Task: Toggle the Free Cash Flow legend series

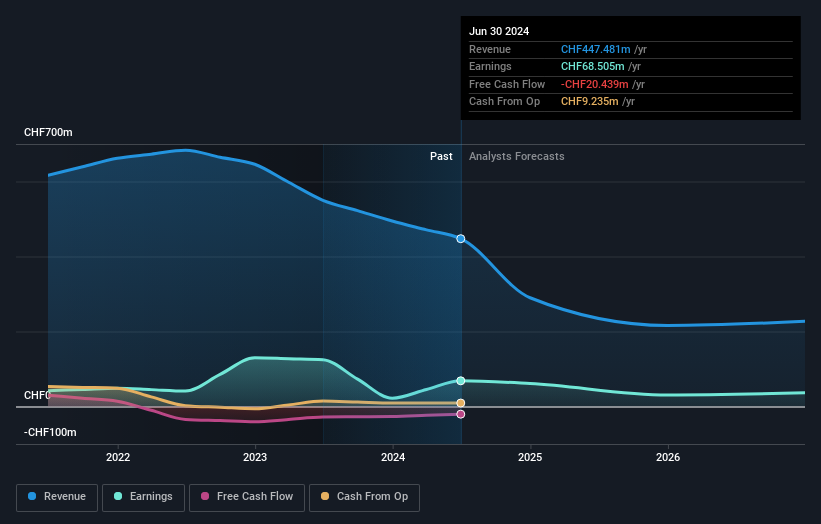Action: click(247, 497)
